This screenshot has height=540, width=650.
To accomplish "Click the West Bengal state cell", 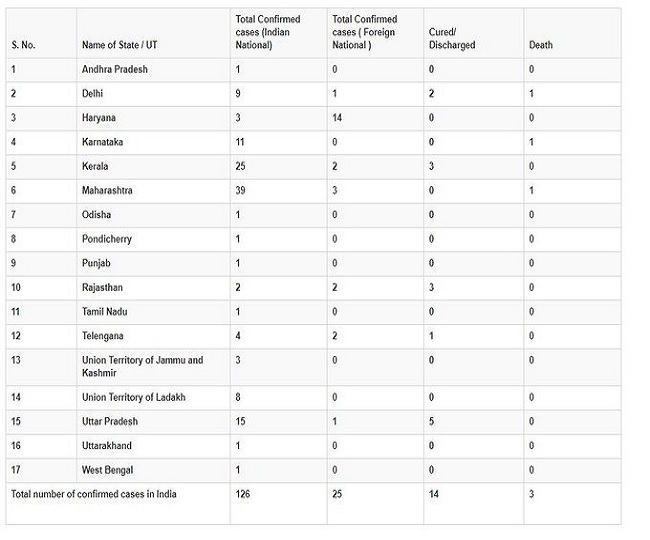I will [107, 470].
